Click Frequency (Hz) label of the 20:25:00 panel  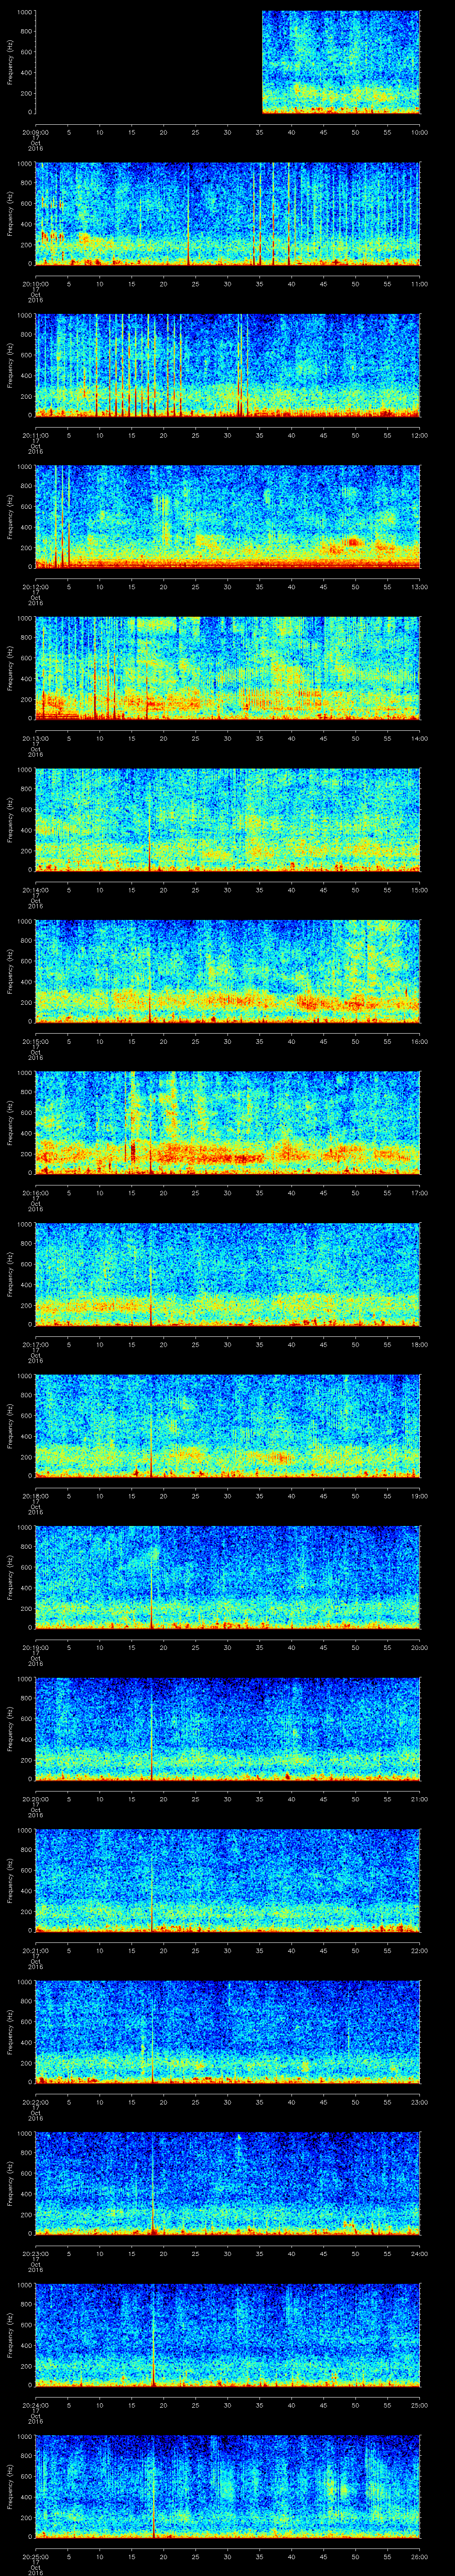click(10, 2487)
